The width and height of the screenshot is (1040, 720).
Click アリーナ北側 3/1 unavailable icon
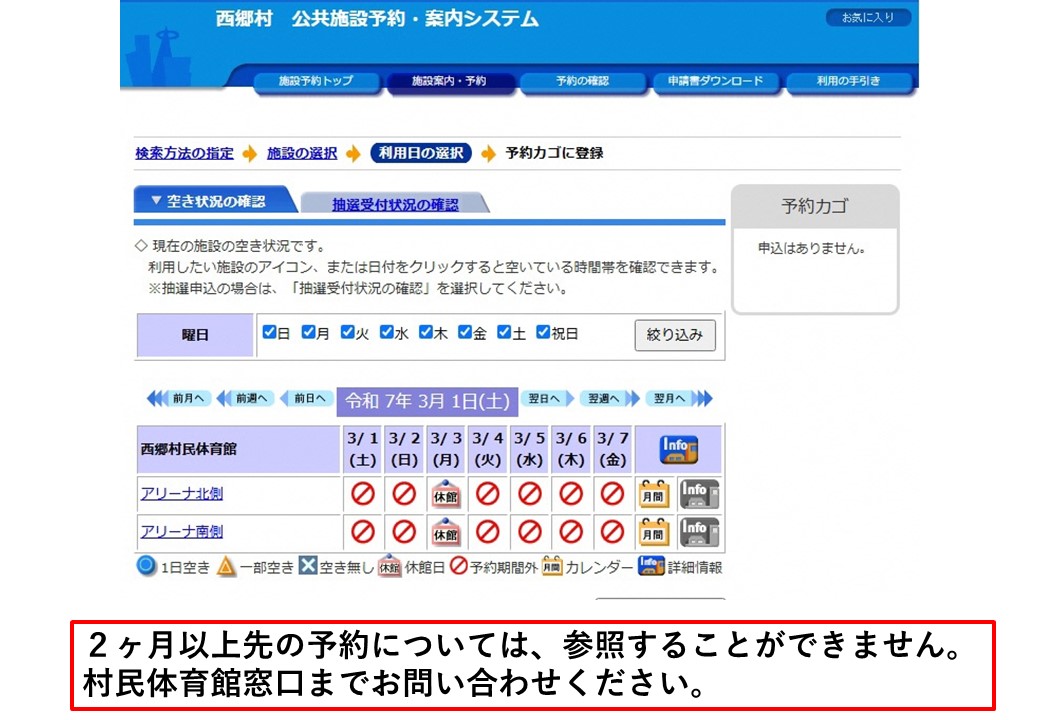click(363, 494)
